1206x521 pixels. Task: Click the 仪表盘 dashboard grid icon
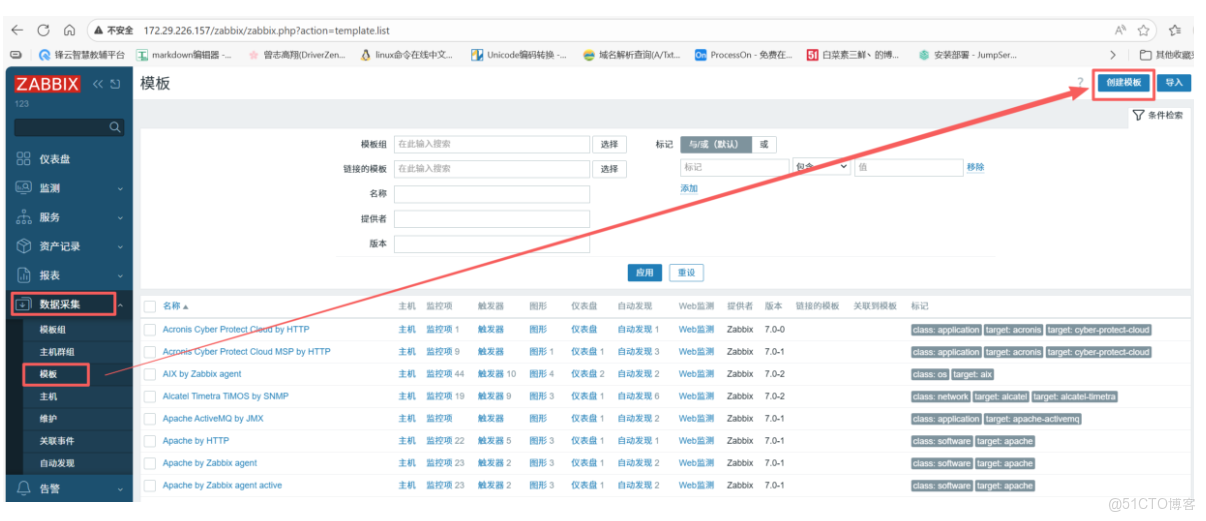(24, 159)
